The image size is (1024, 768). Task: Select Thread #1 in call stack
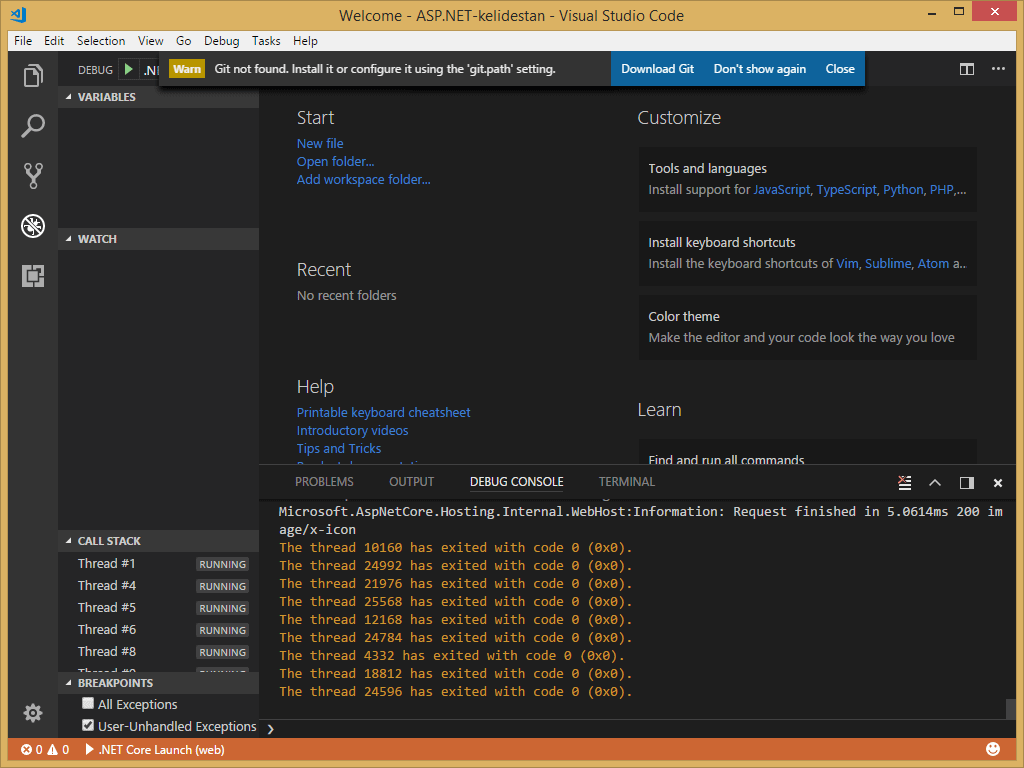point(159,564)
